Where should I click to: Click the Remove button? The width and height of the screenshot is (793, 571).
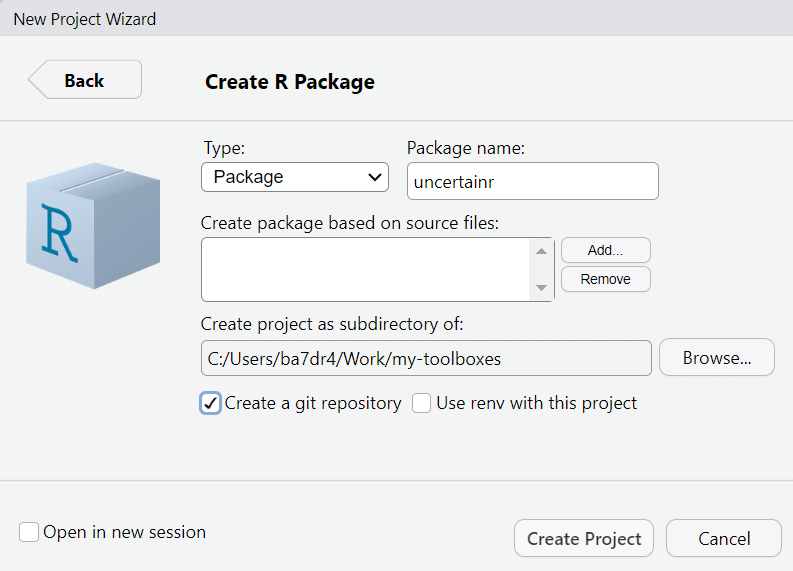(x=605, y=279)
